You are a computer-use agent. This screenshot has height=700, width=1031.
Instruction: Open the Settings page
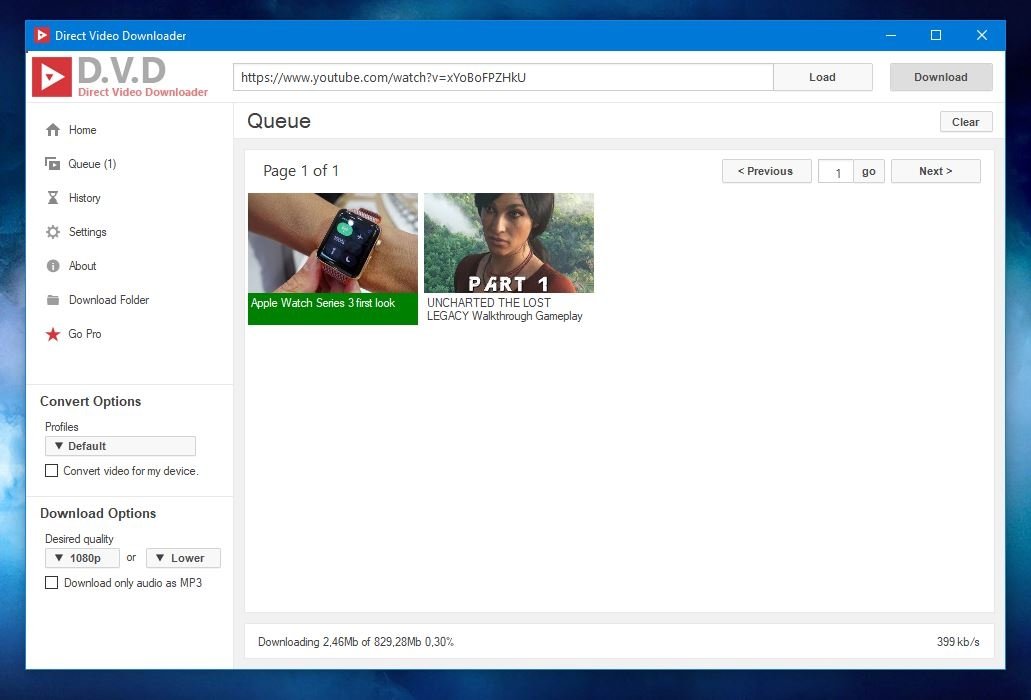point(87,232)
